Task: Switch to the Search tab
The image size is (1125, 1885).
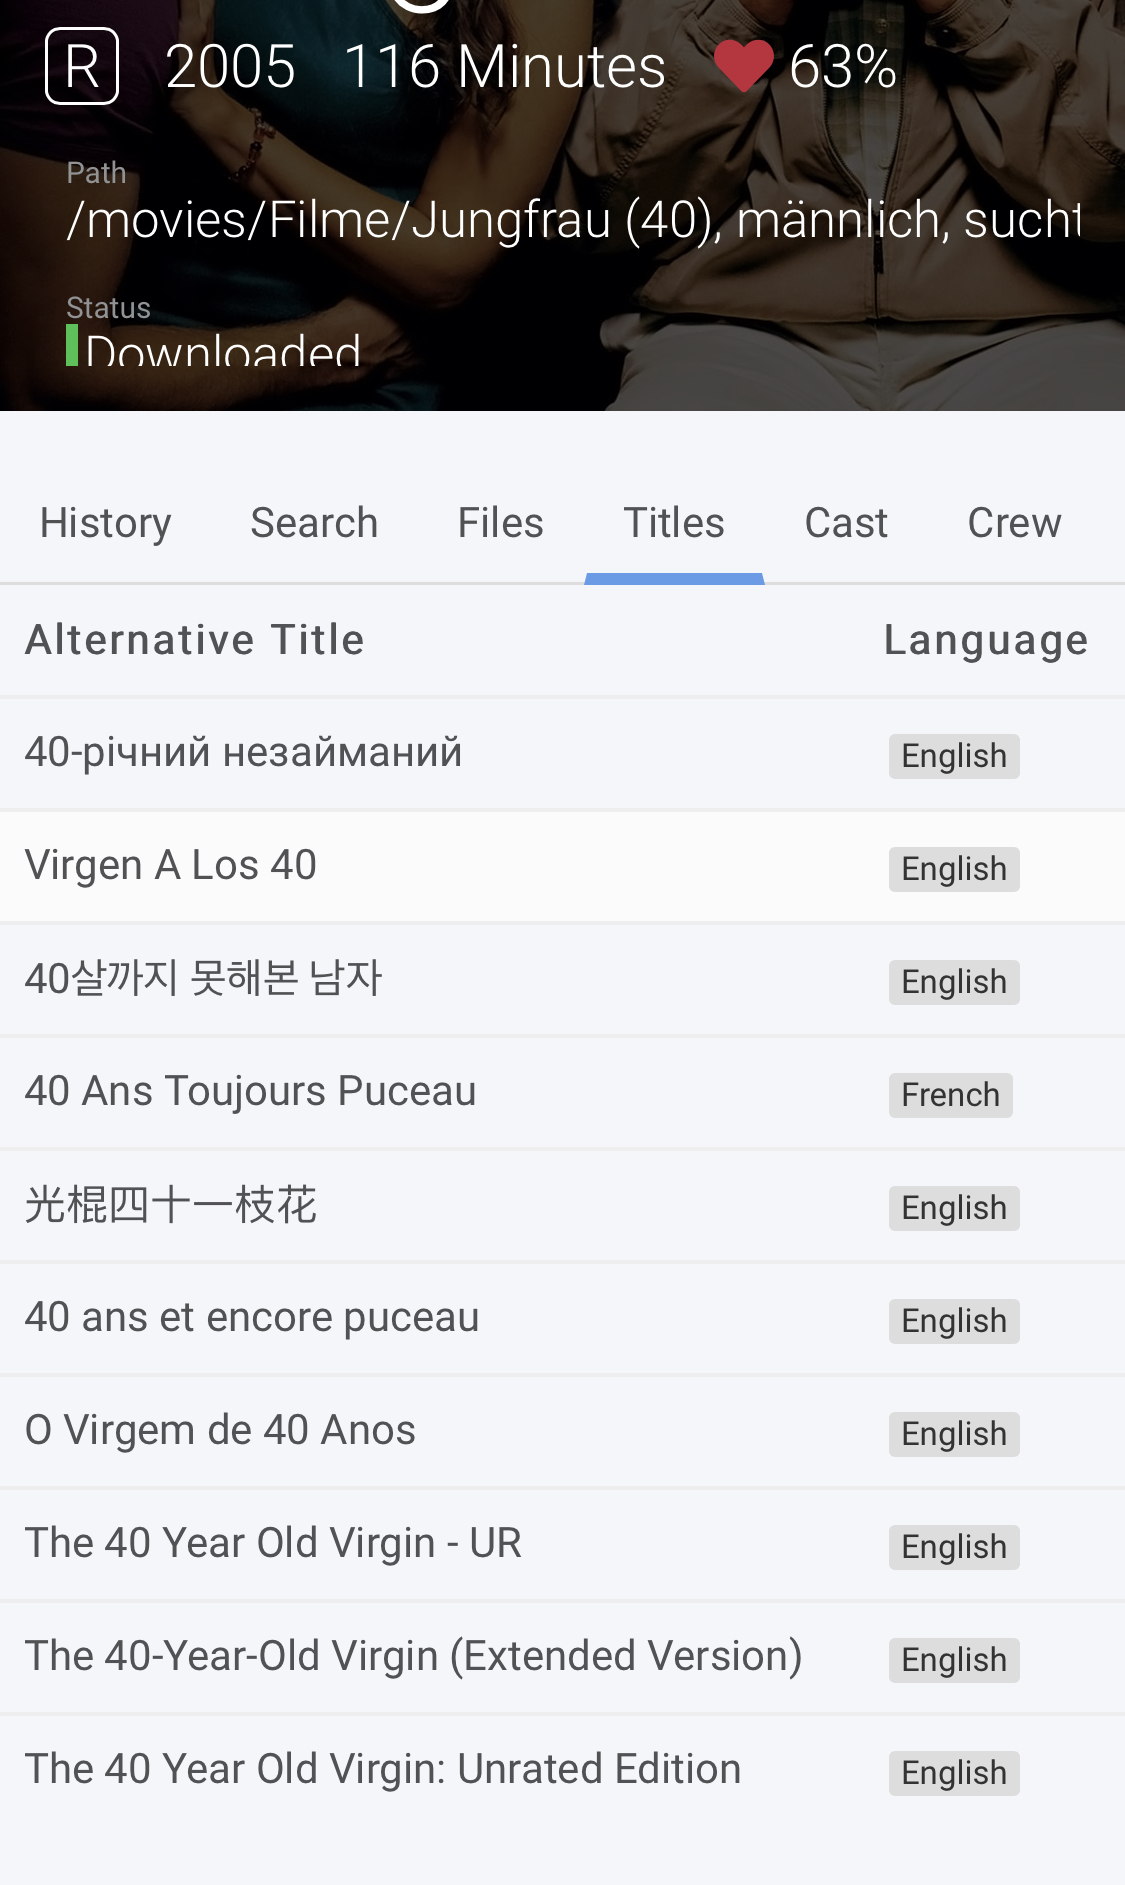Action: point(314,523)
